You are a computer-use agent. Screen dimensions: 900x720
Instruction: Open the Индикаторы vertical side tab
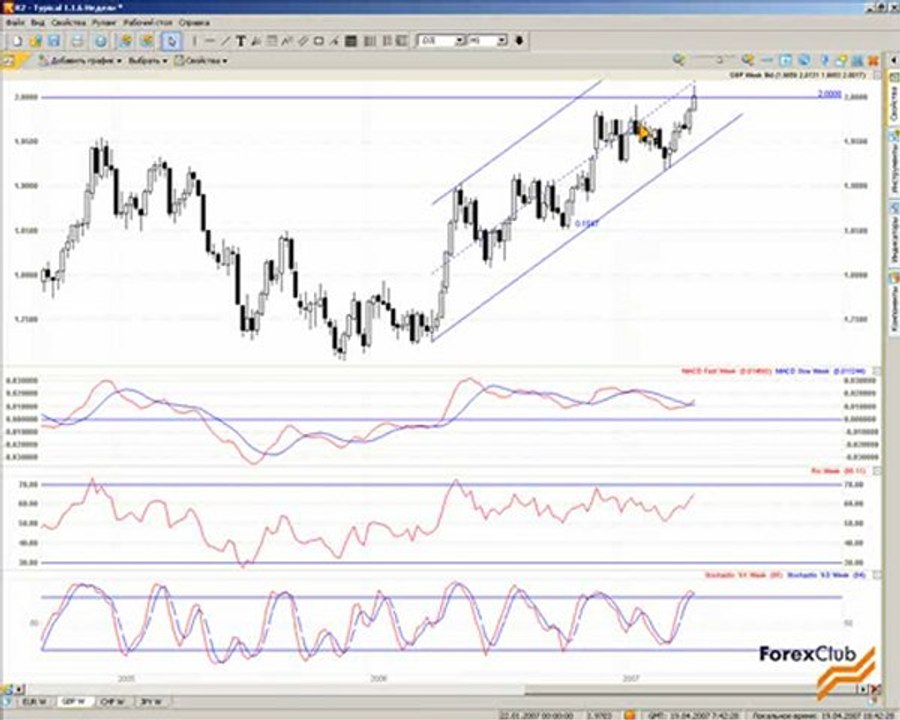tap(894, 233)
